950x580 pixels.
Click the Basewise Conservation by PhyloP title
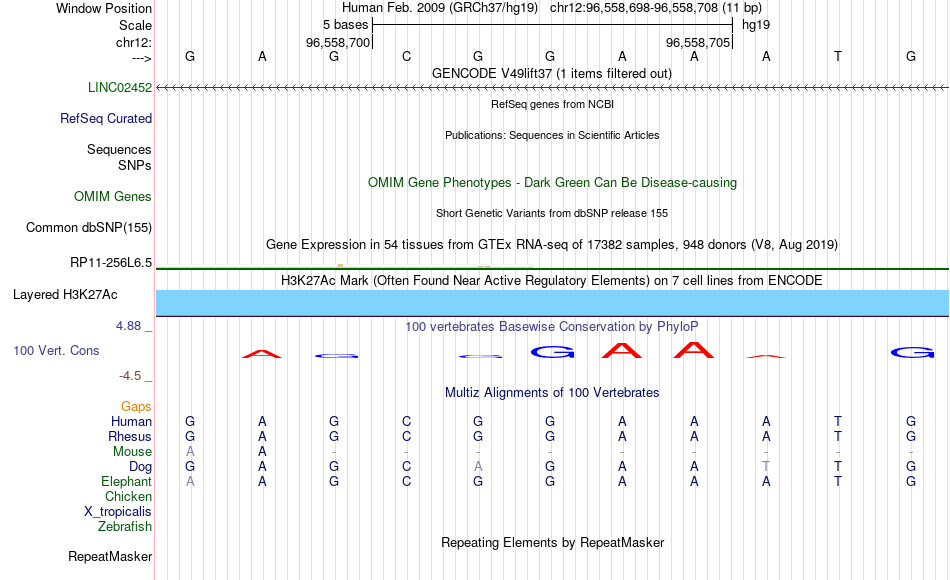(552, 327)
